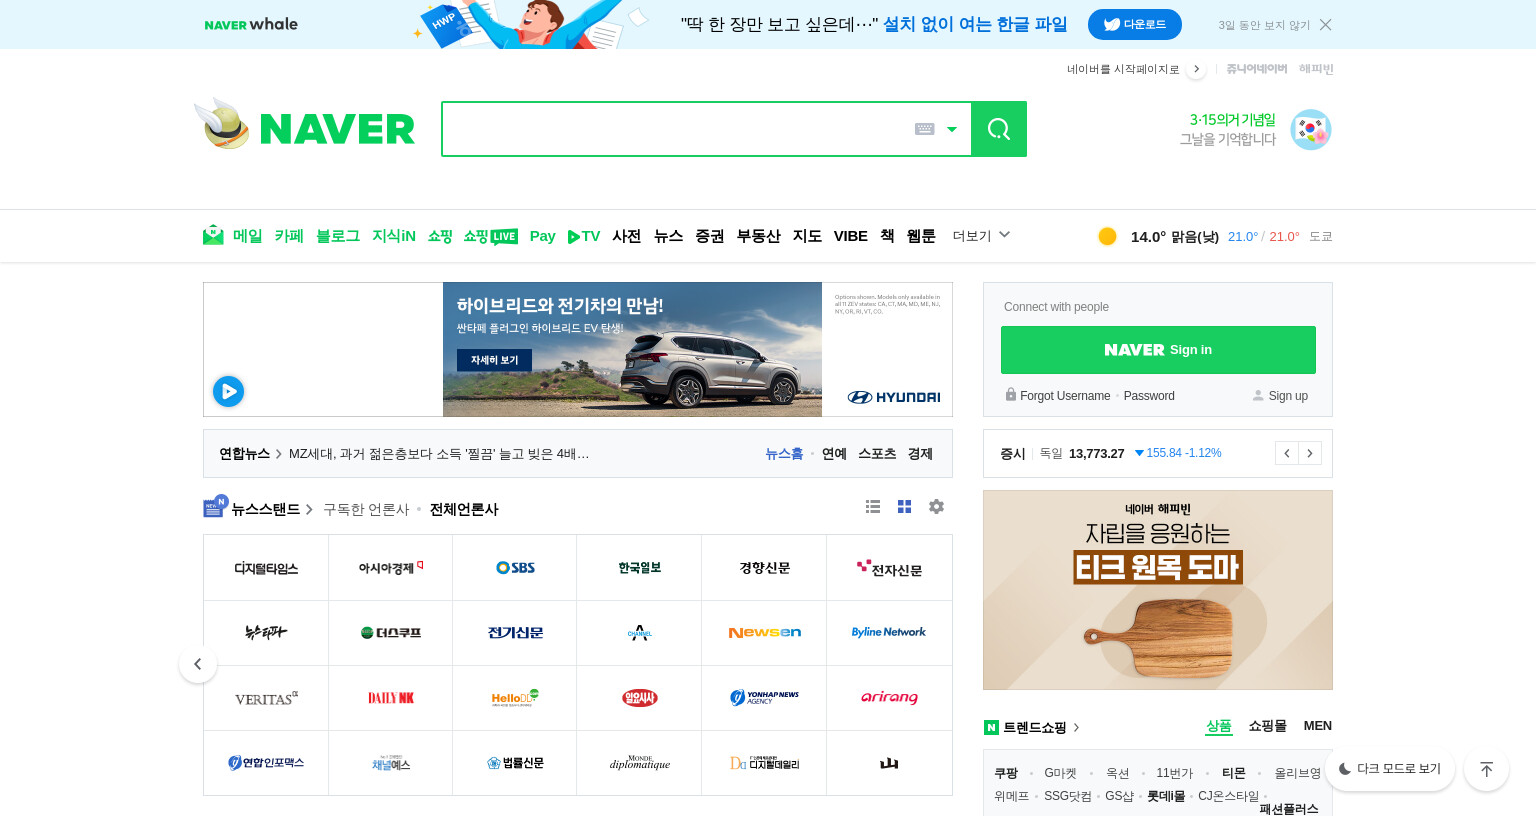Screen dimensions: 1536x816
Task: Click the 뉴스스탠드 heading link
Action: click(x=265, y=509)
